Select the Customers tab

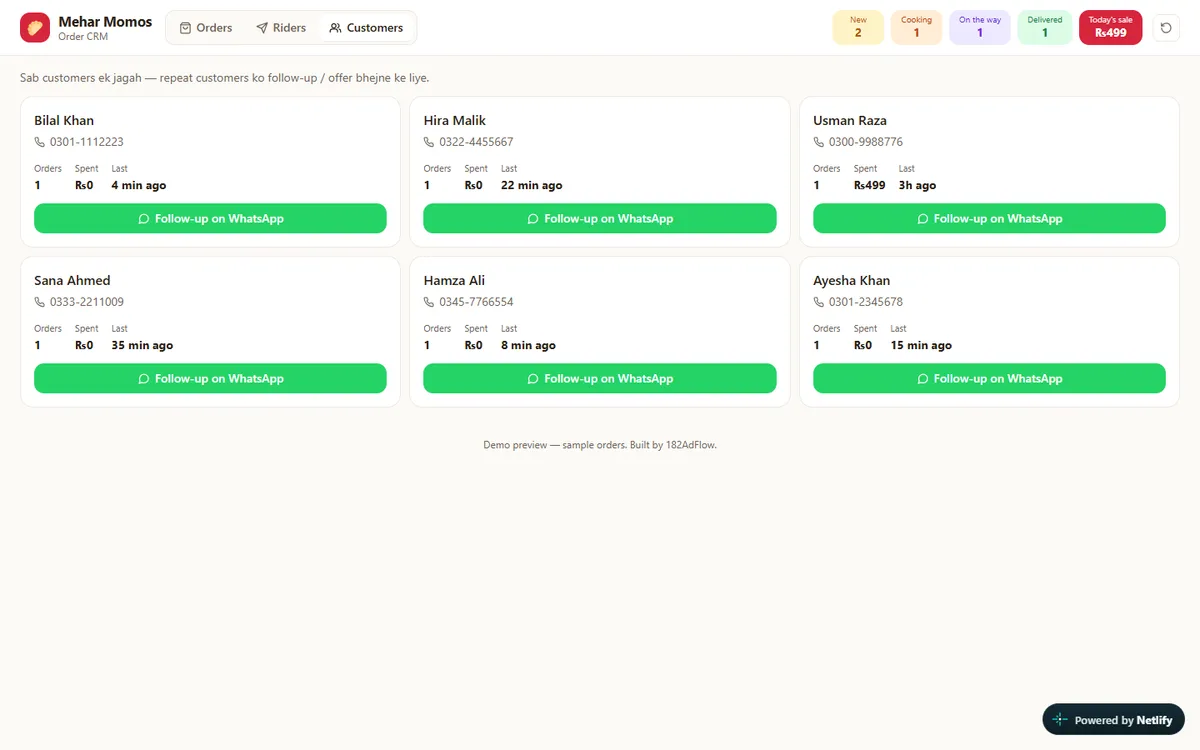pyautogui.click(x=366, y=28)
